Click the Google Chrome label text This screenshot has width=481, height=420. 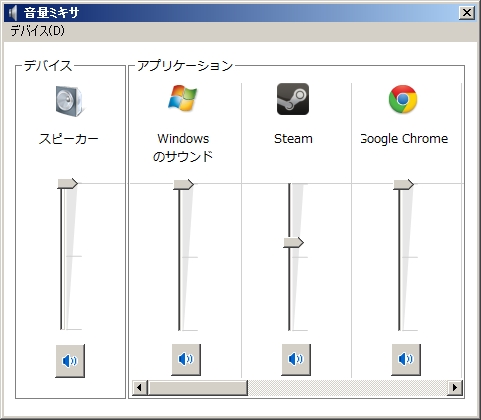(x=404, y=139)
